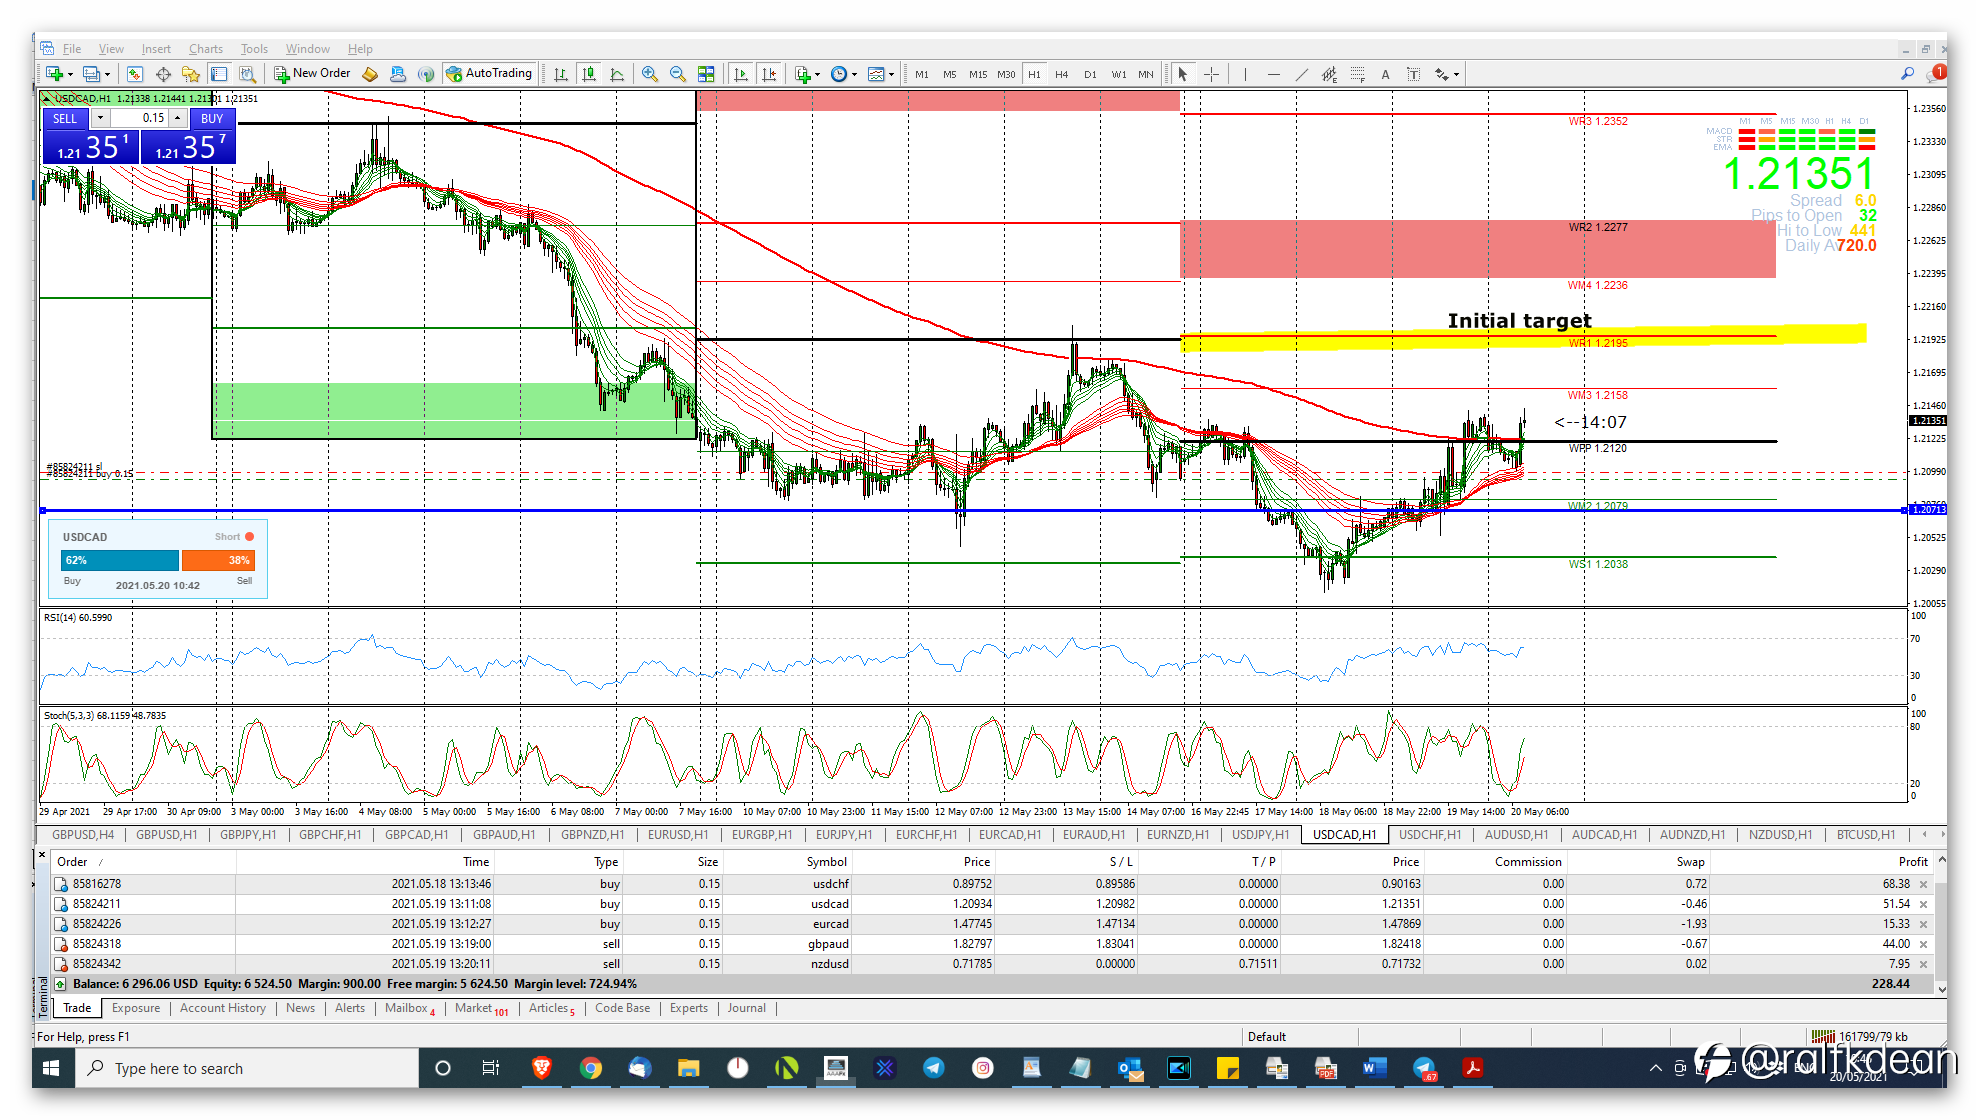Select the Fibonacci retracement tool
The width and height of the screenshot is (1979, 1120).
click(1357, 74)
